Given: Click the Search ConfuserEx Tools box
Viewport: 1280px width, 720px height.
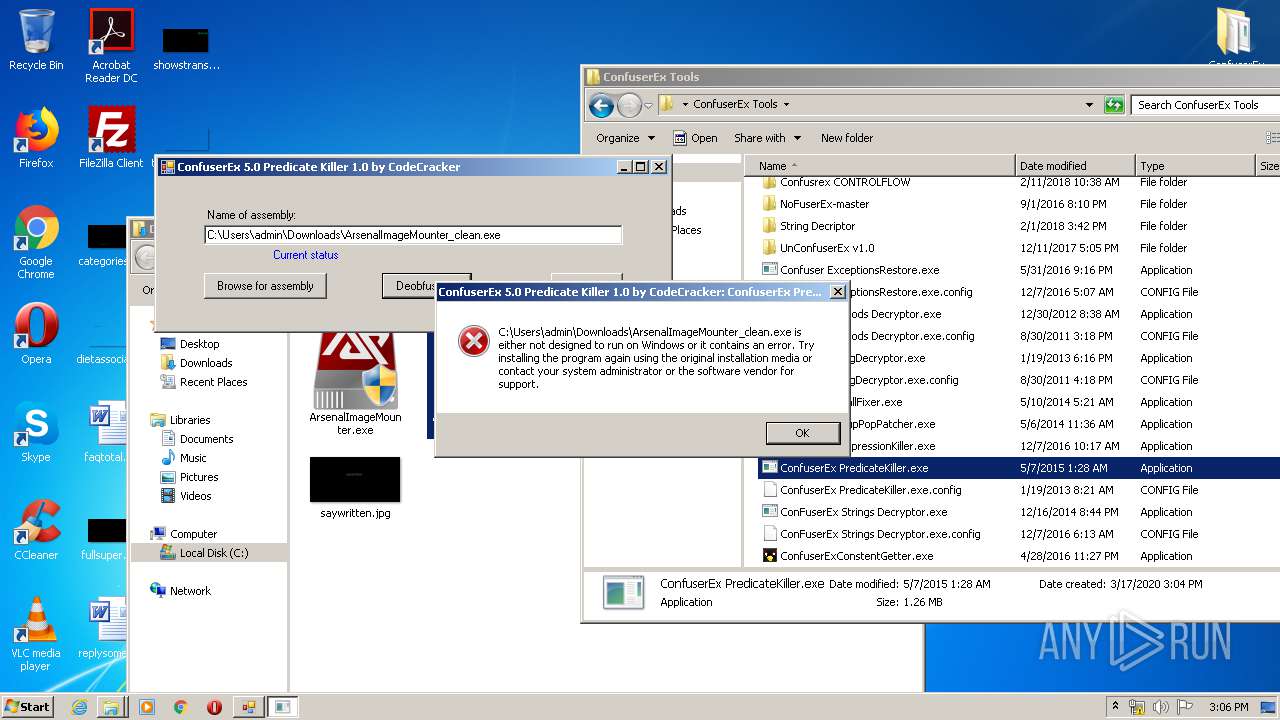Looking at the screenshot, I should (x=1206, y=105).
